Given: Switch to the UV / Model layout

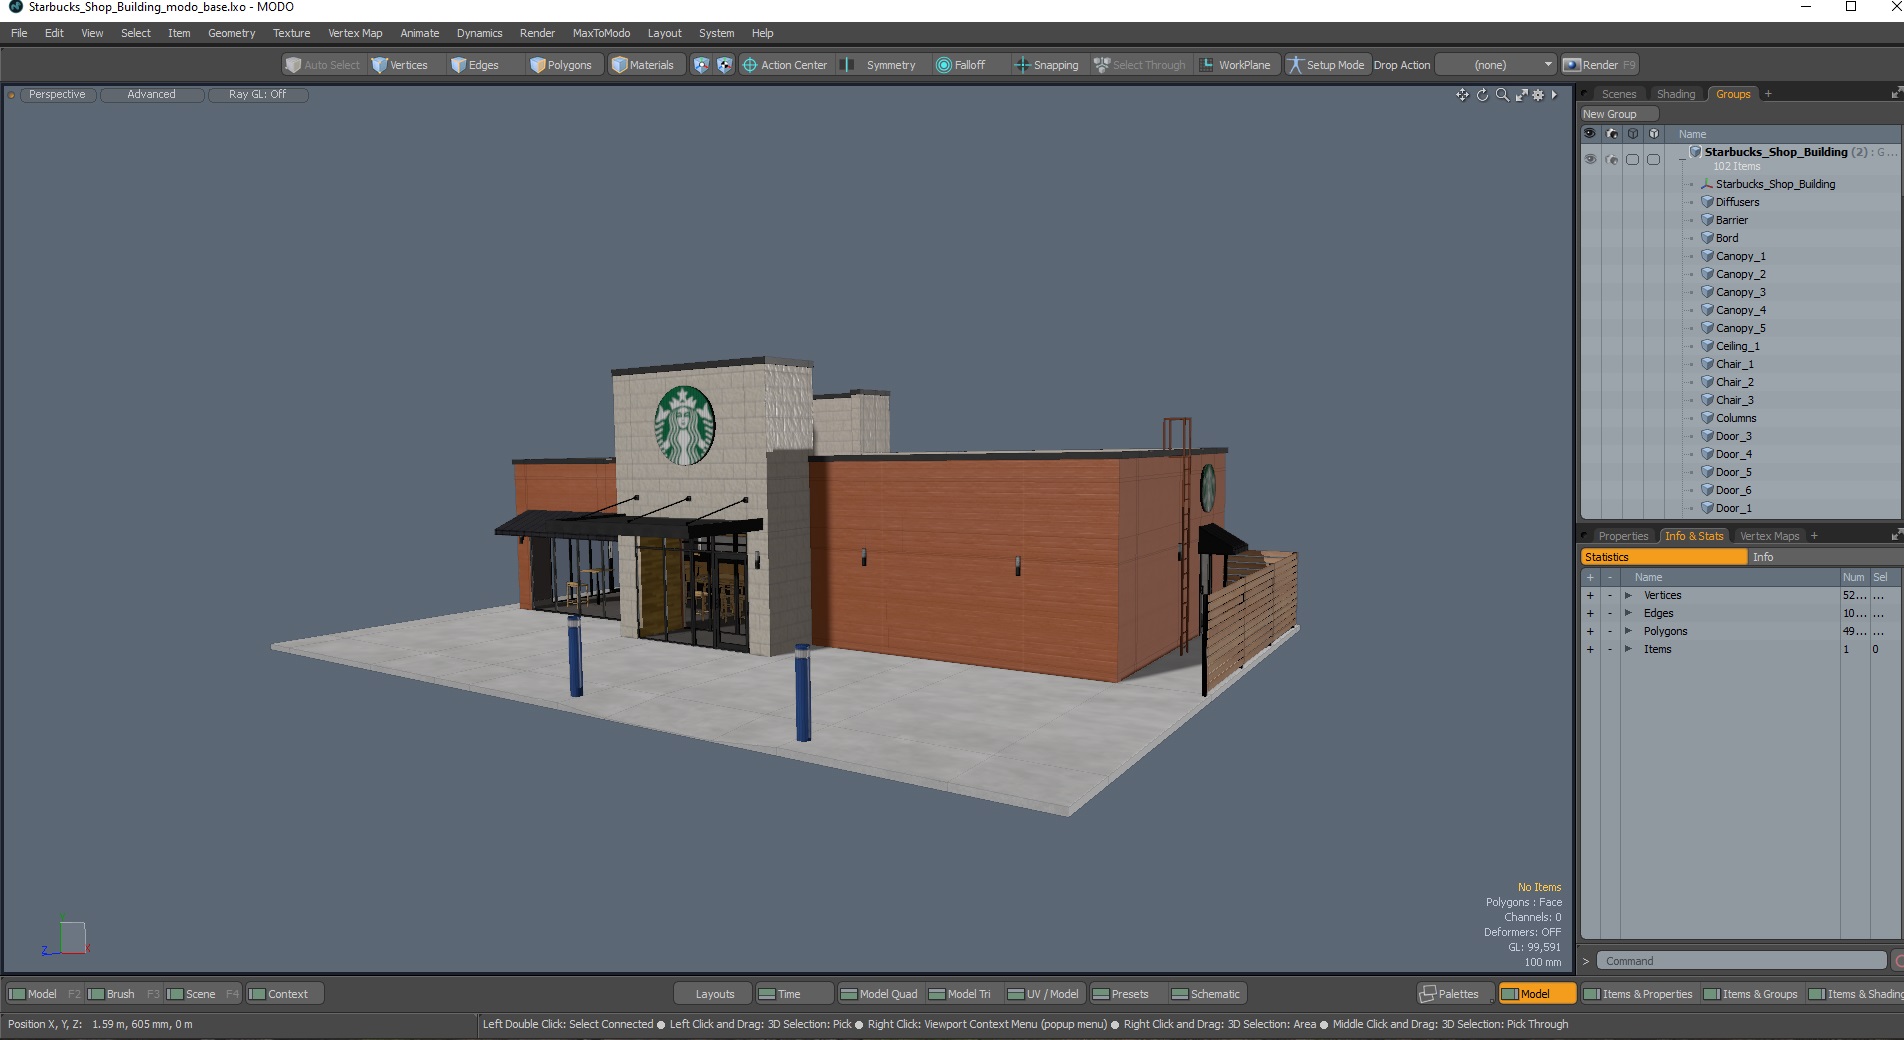Looking at the screenshot, I should [1043, 994].
